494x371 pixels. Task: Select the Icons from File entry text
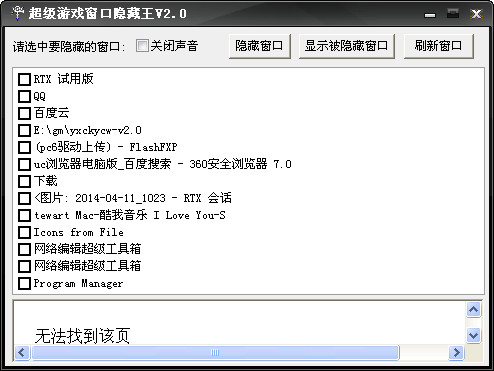click(78, 232)
